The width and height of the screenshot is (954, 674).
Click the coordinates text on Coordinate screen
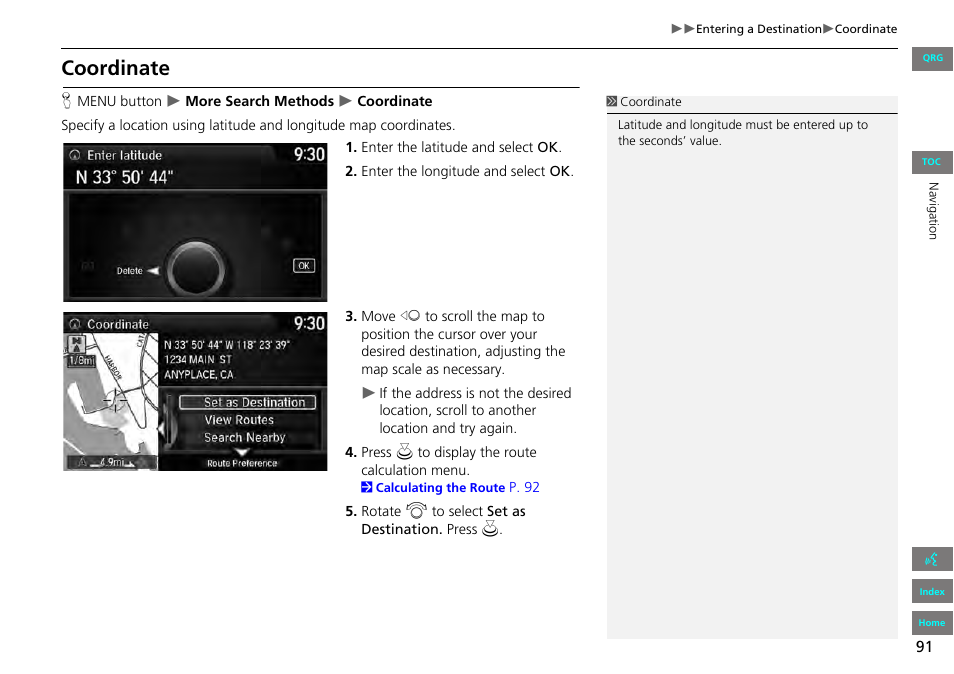226,345
